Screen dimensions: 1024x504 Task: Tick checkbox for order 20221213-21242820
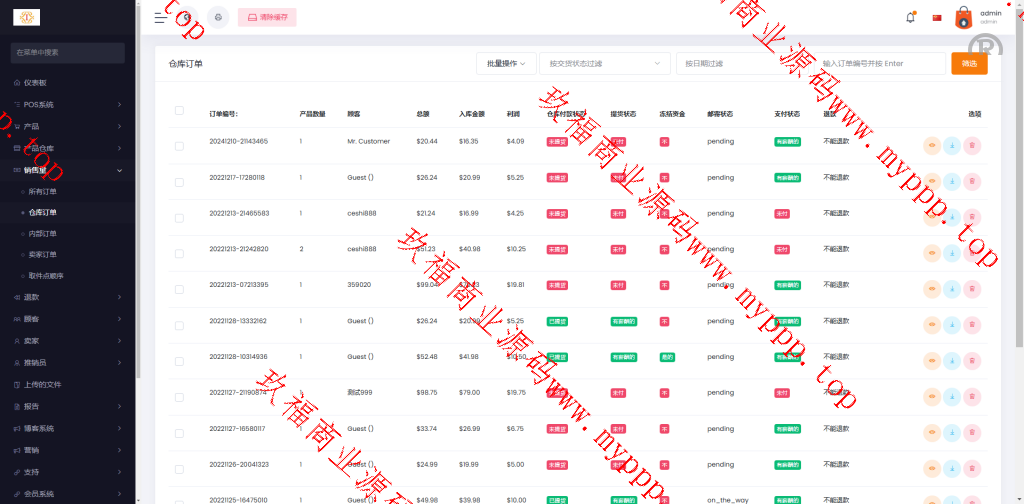point(179,254)
